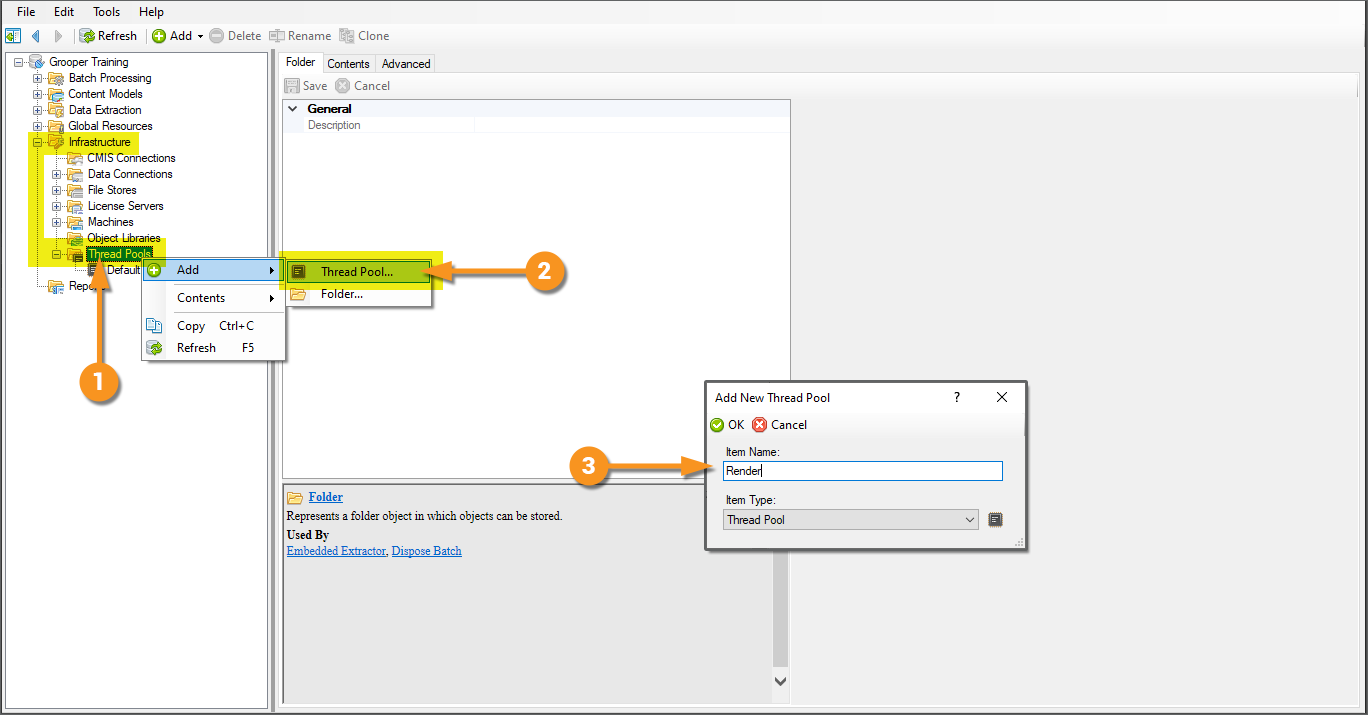Click the leftmost toolbar node tree icon
Viewport: 1368px width, 715px height.
[13, 36]
